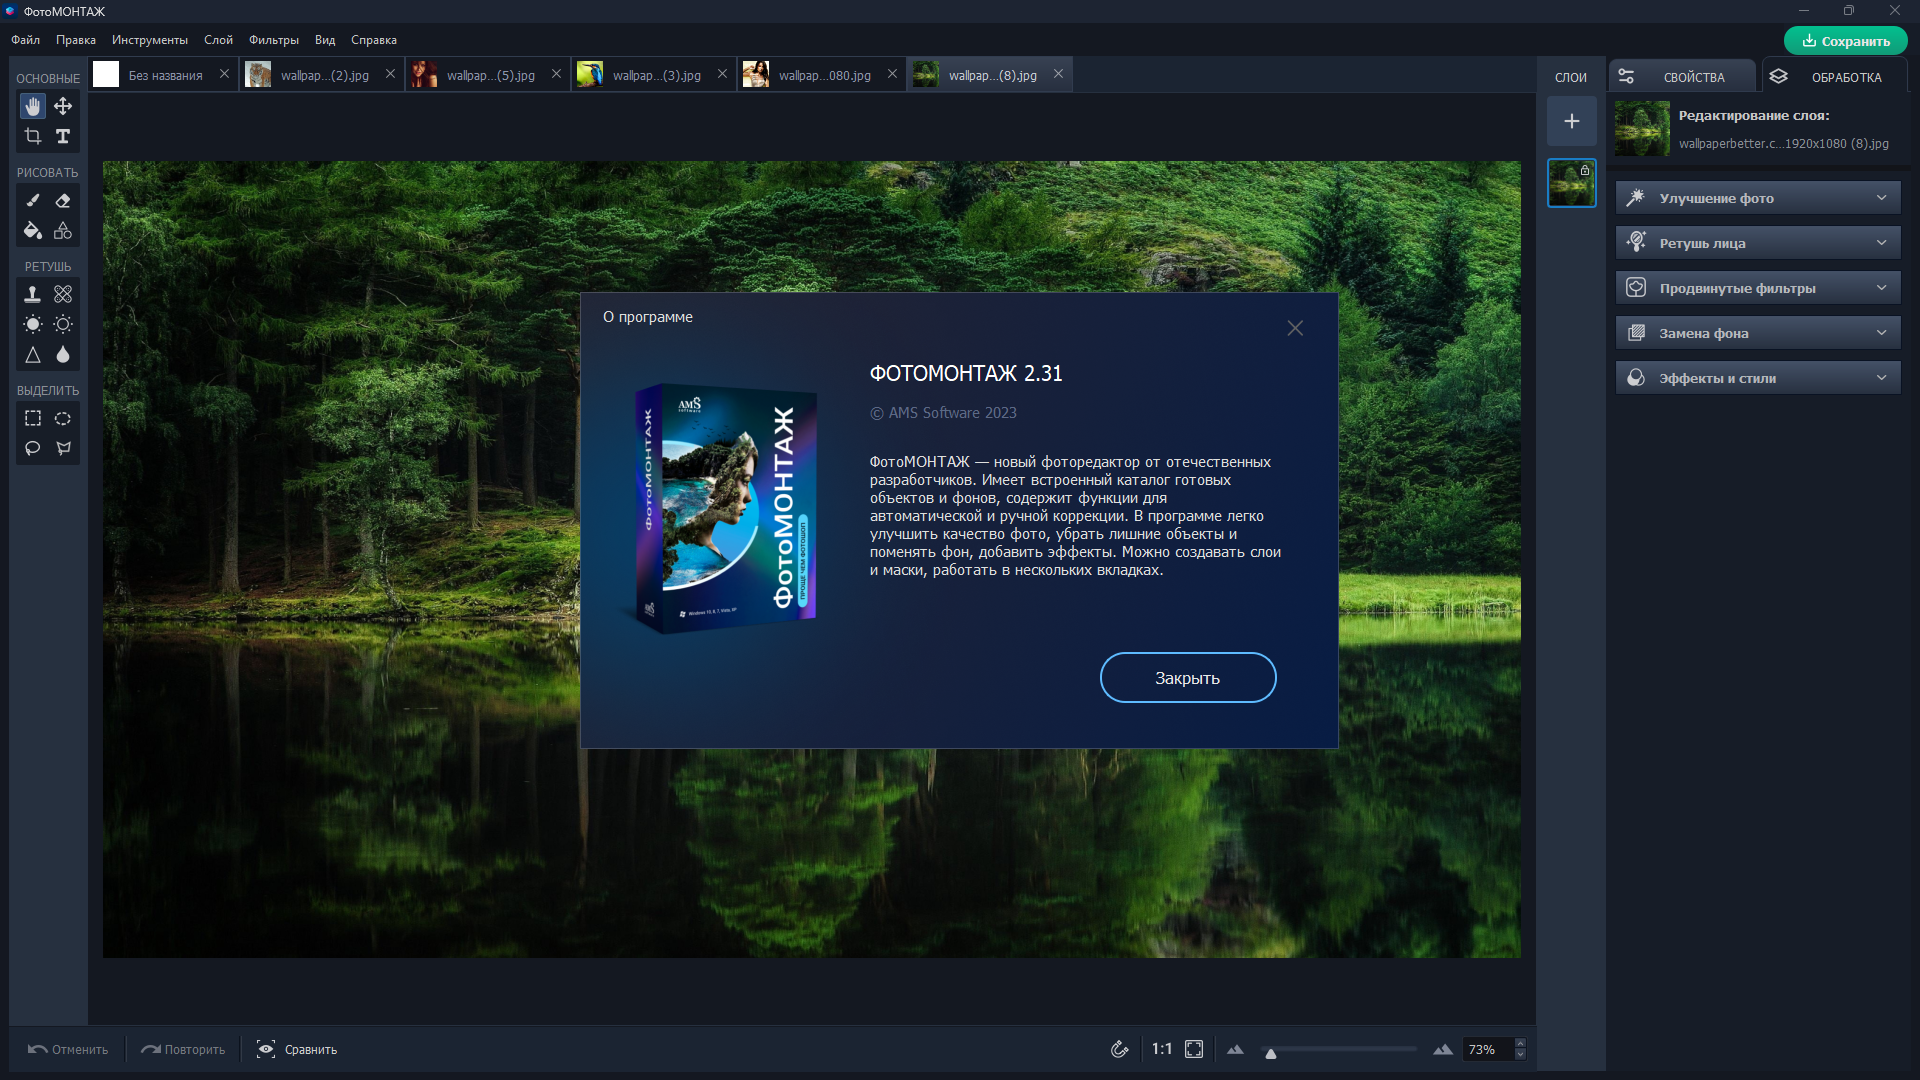Click the rotate icon in bottom bar
Image resolution: width=1920 pixels, height=1080 pixels.
1120,1049
